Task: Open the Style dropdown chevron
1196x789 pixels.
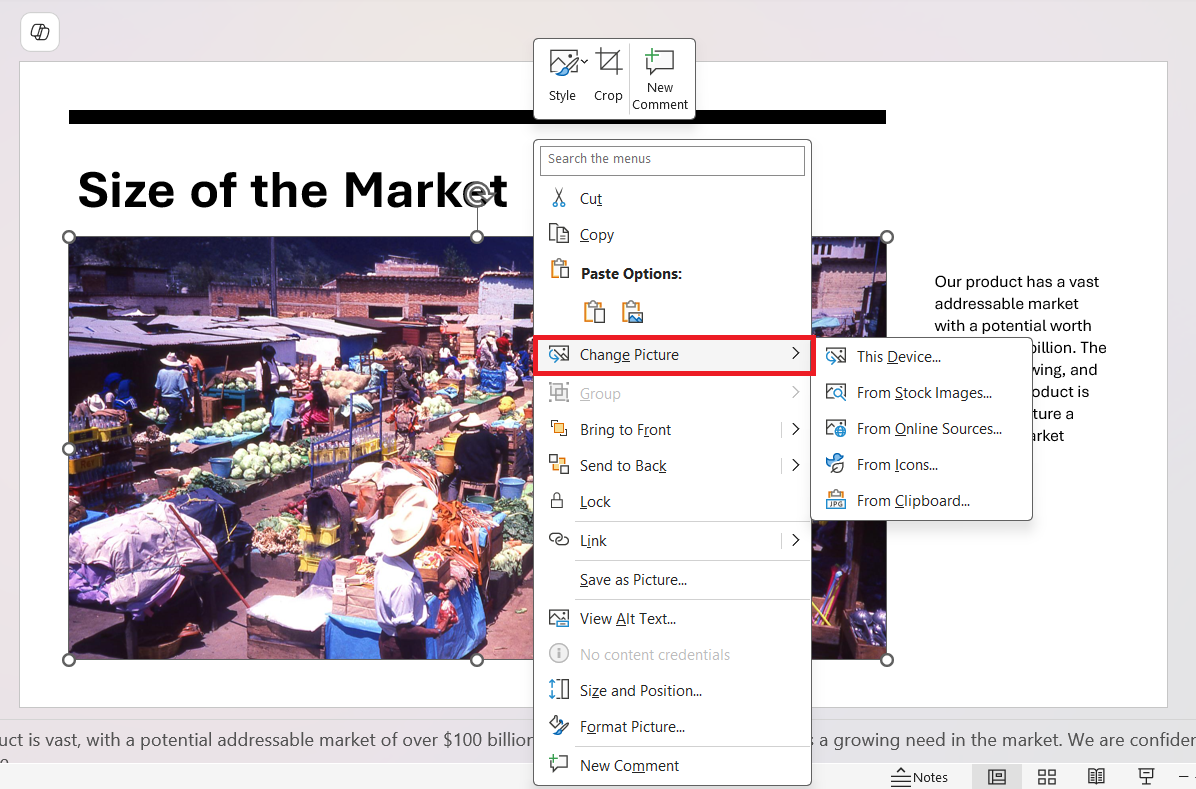Action: tap(584, 62)
